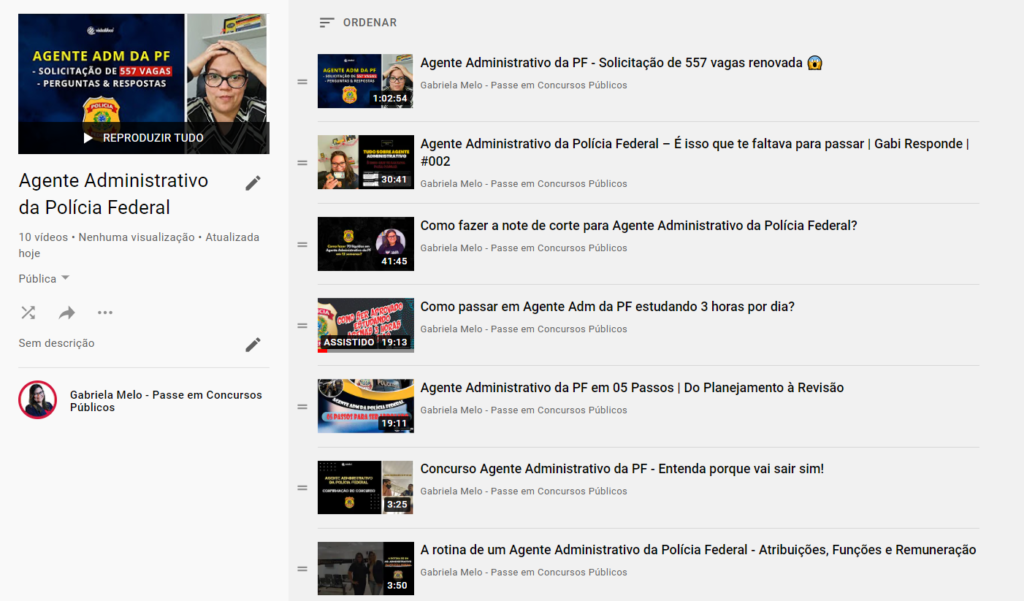Click Gabriela Melo channel avatar
1024x601 pixels.
pyautogui.click(x=38, y=400)
